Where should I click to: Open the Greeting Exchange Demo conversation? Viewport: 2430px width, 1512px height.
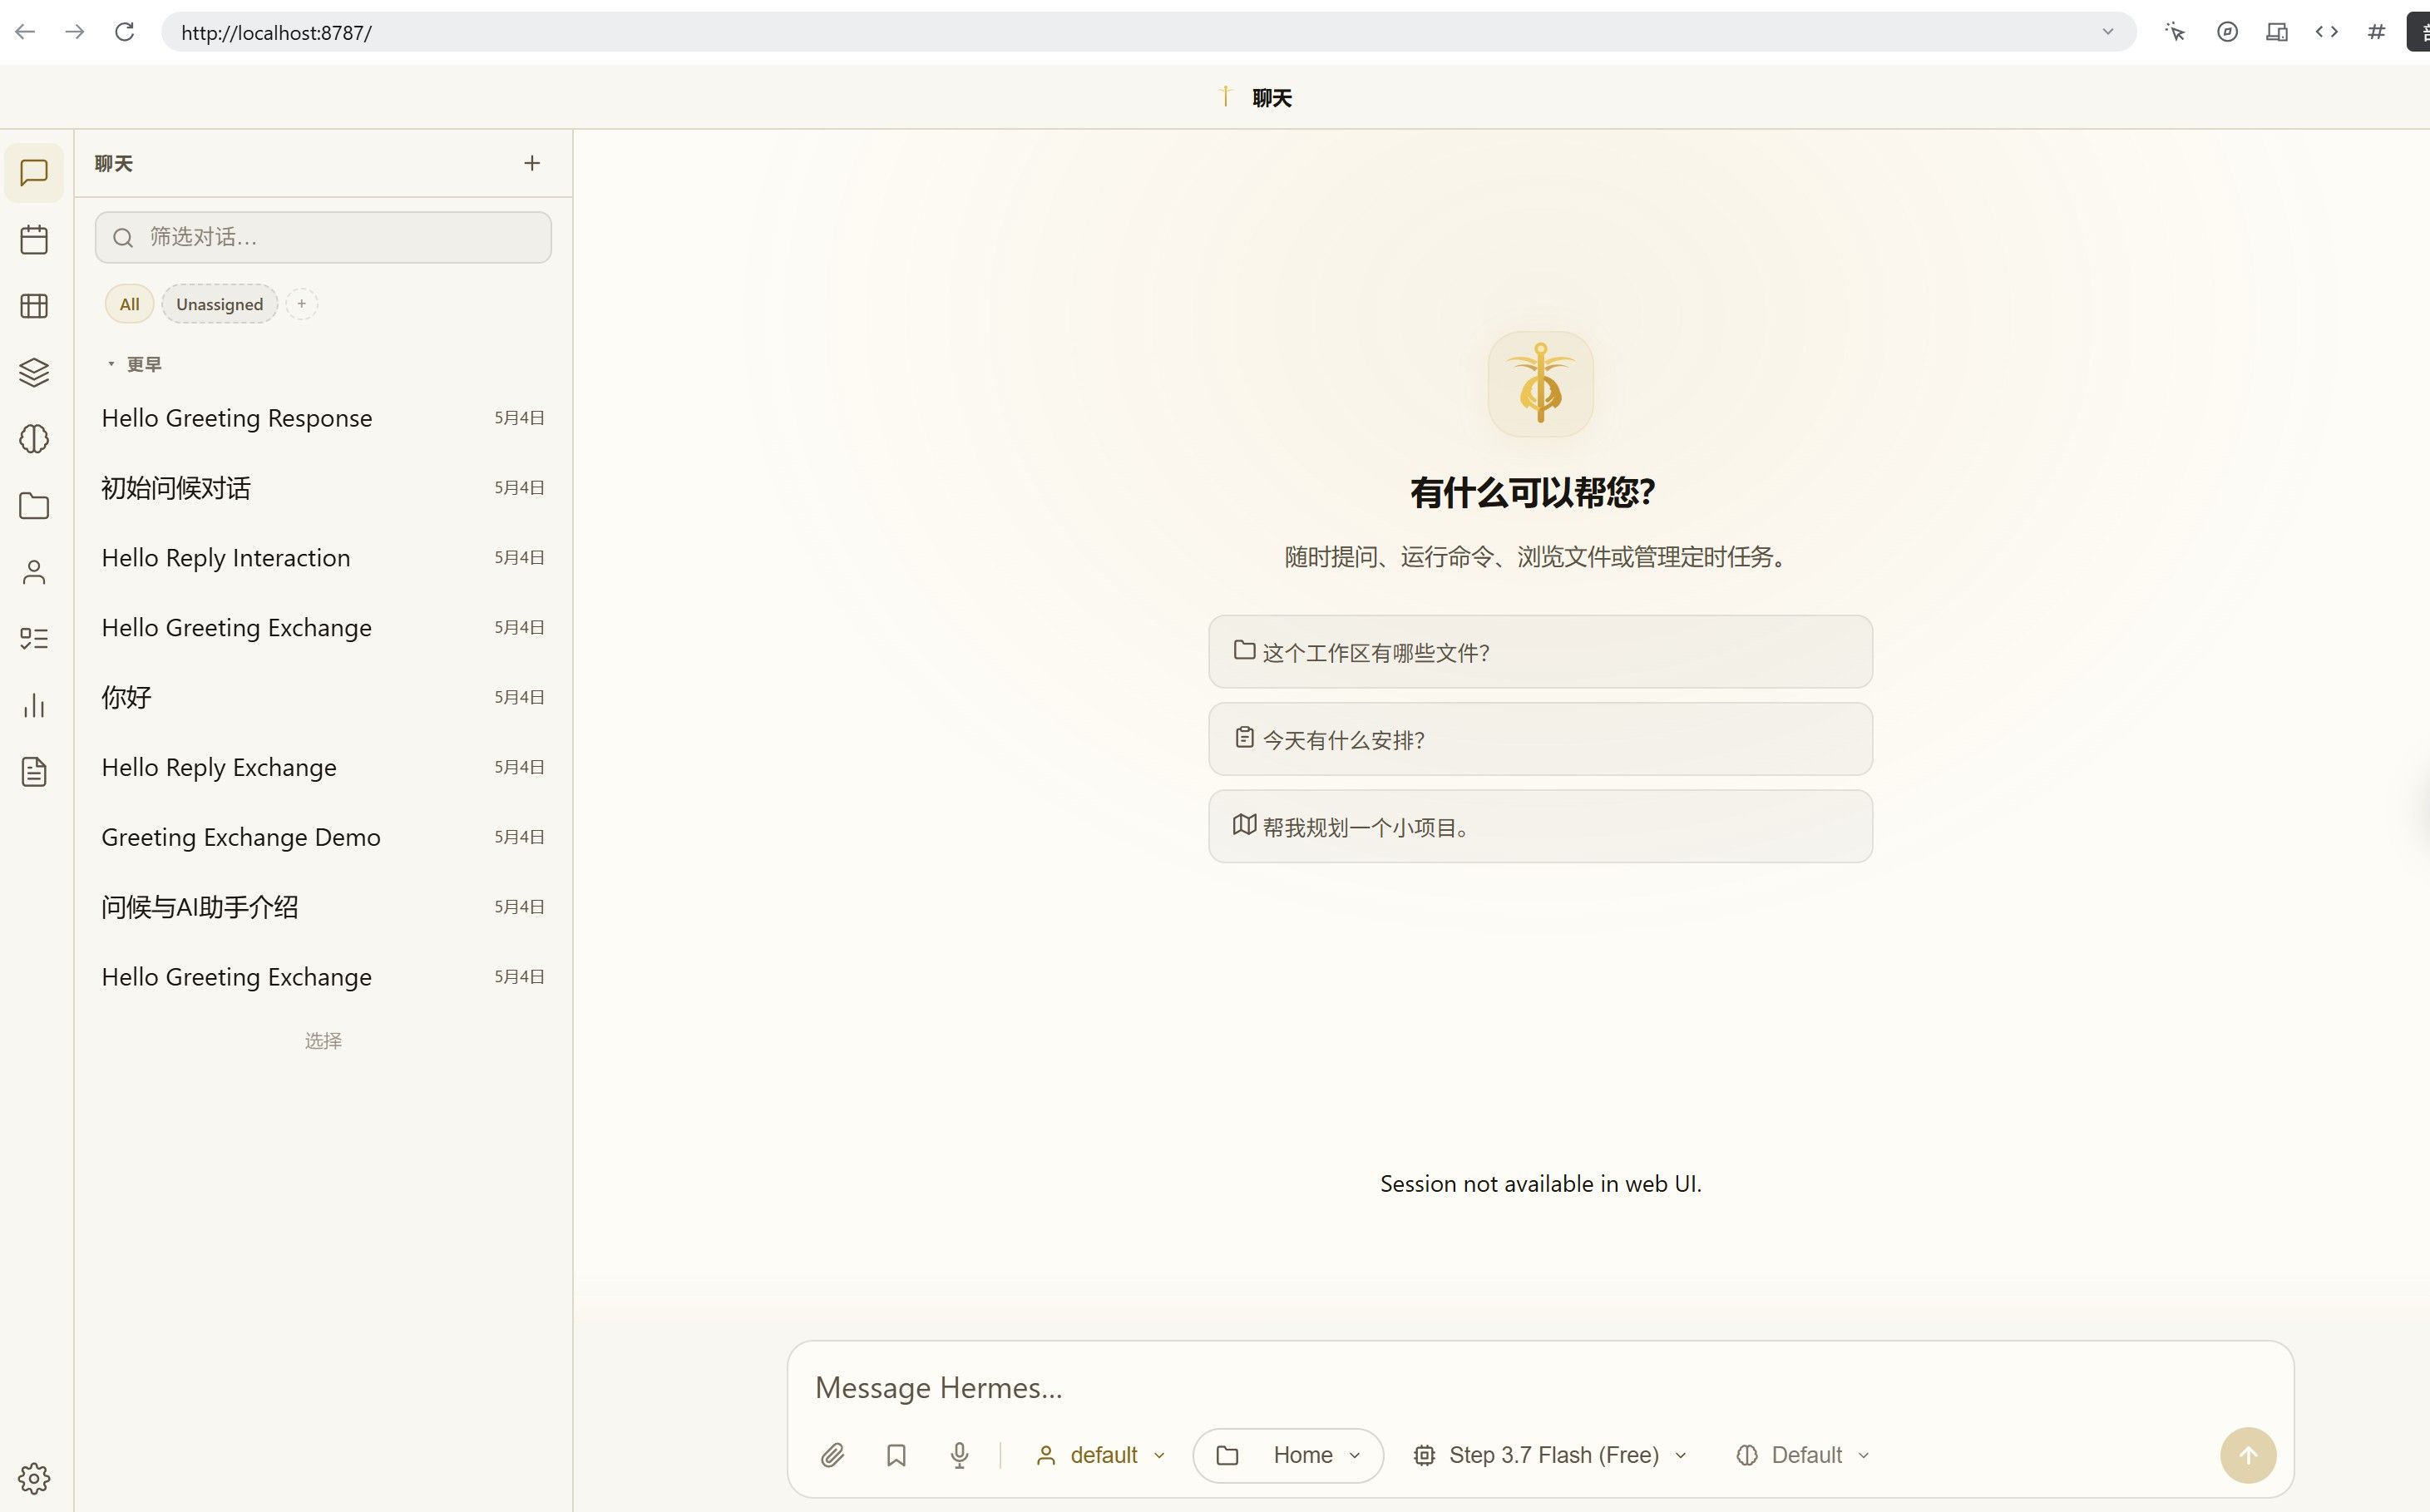tap(323, 837)
